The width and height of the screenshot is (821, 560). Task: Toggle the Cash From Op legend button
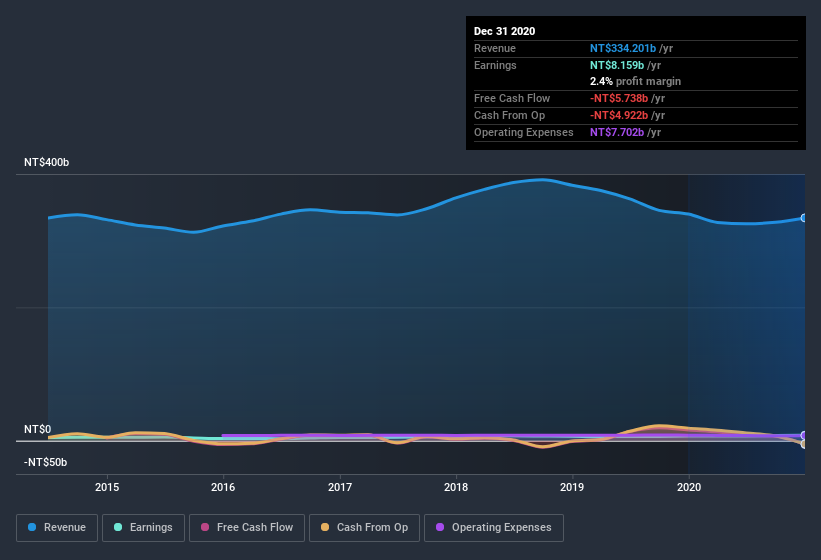click(x=364, y=528)
